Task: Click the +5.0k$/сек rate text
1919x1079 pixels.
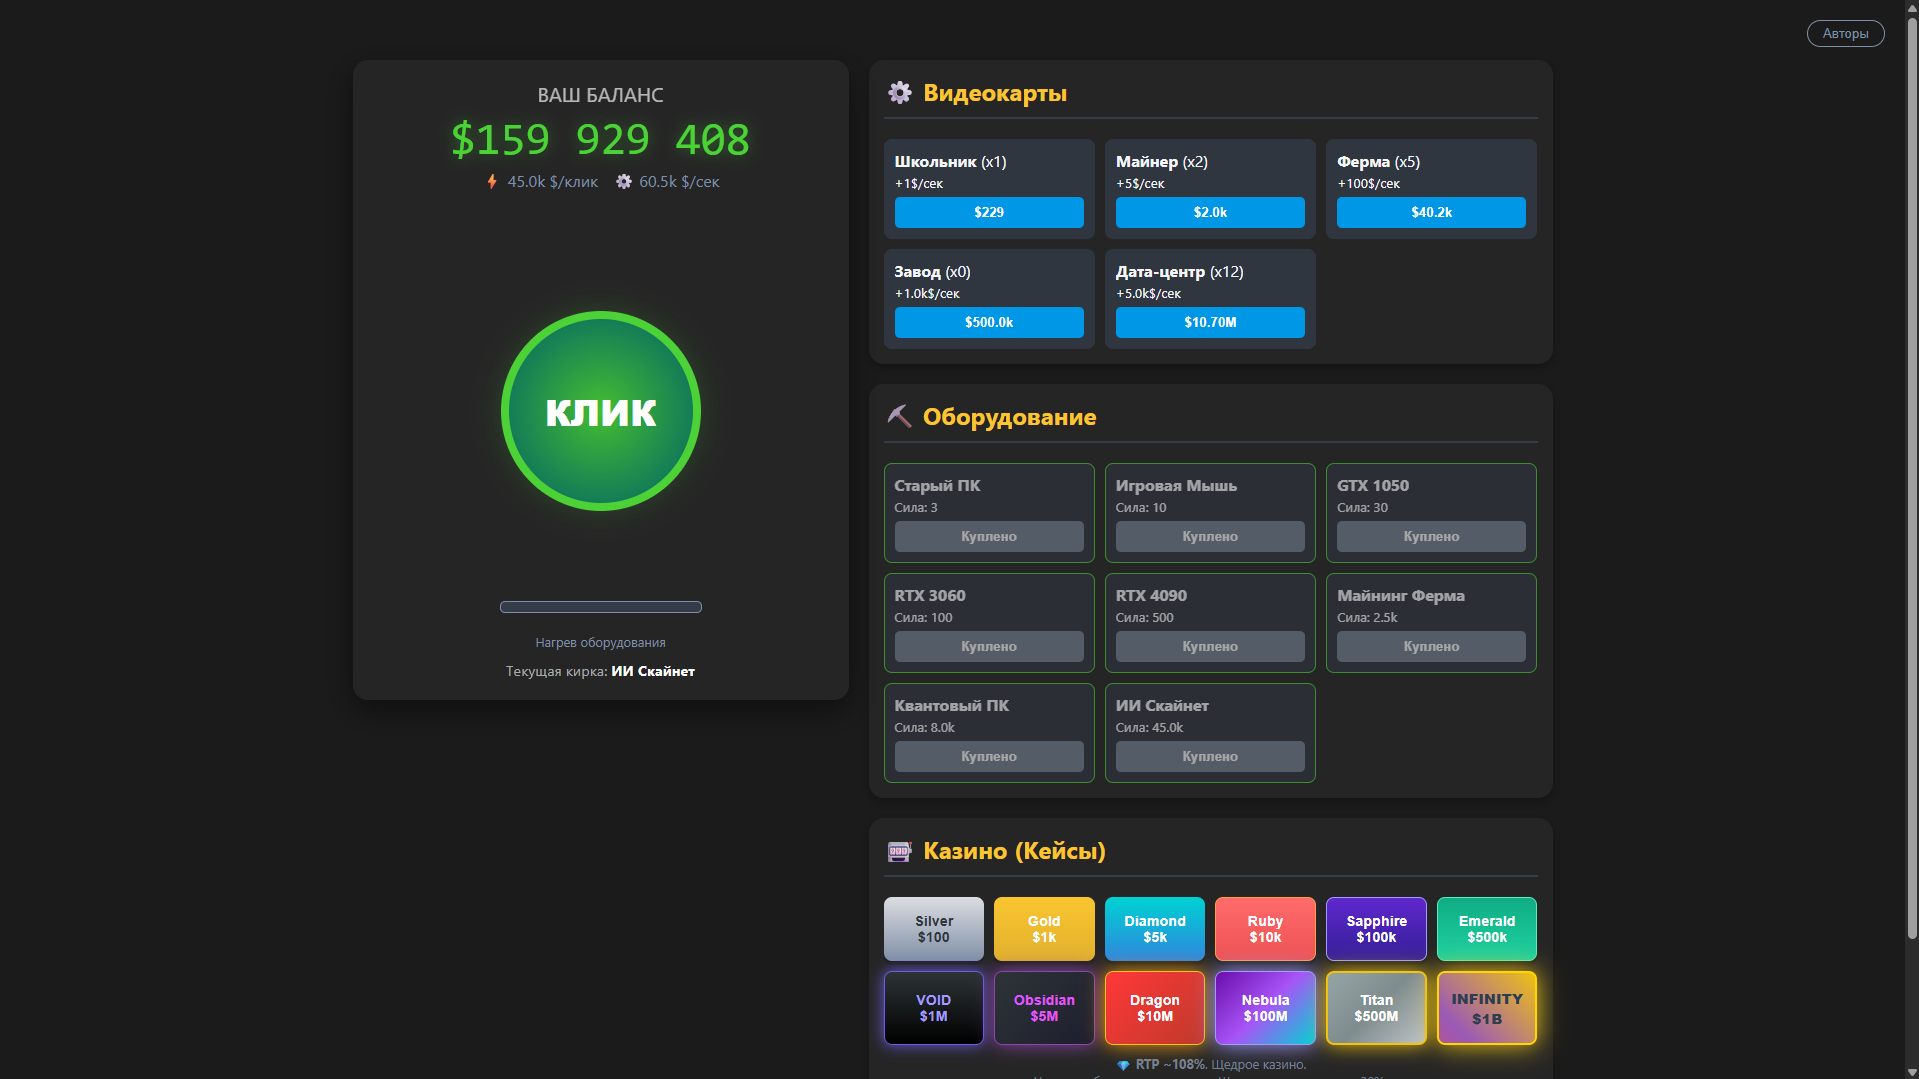Action: tap(1148, 294)
